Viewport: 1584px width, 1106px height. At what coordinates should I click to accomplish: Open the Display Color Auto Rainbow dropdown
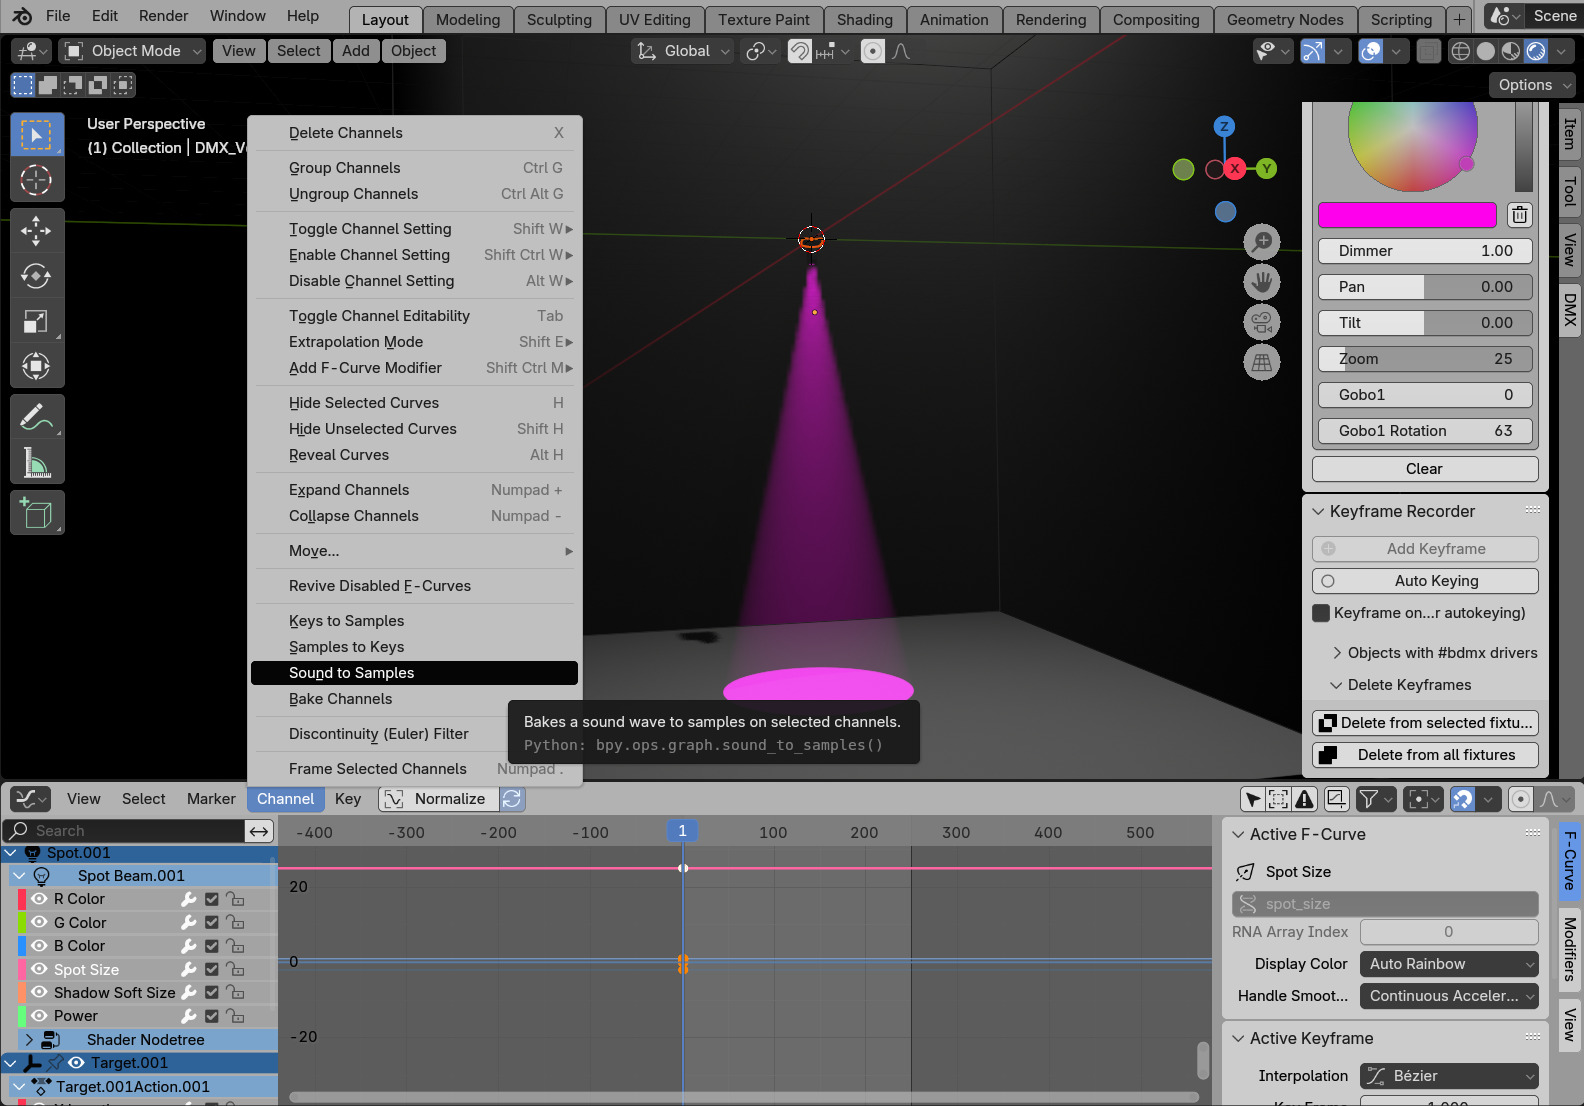pos(1449,964)
